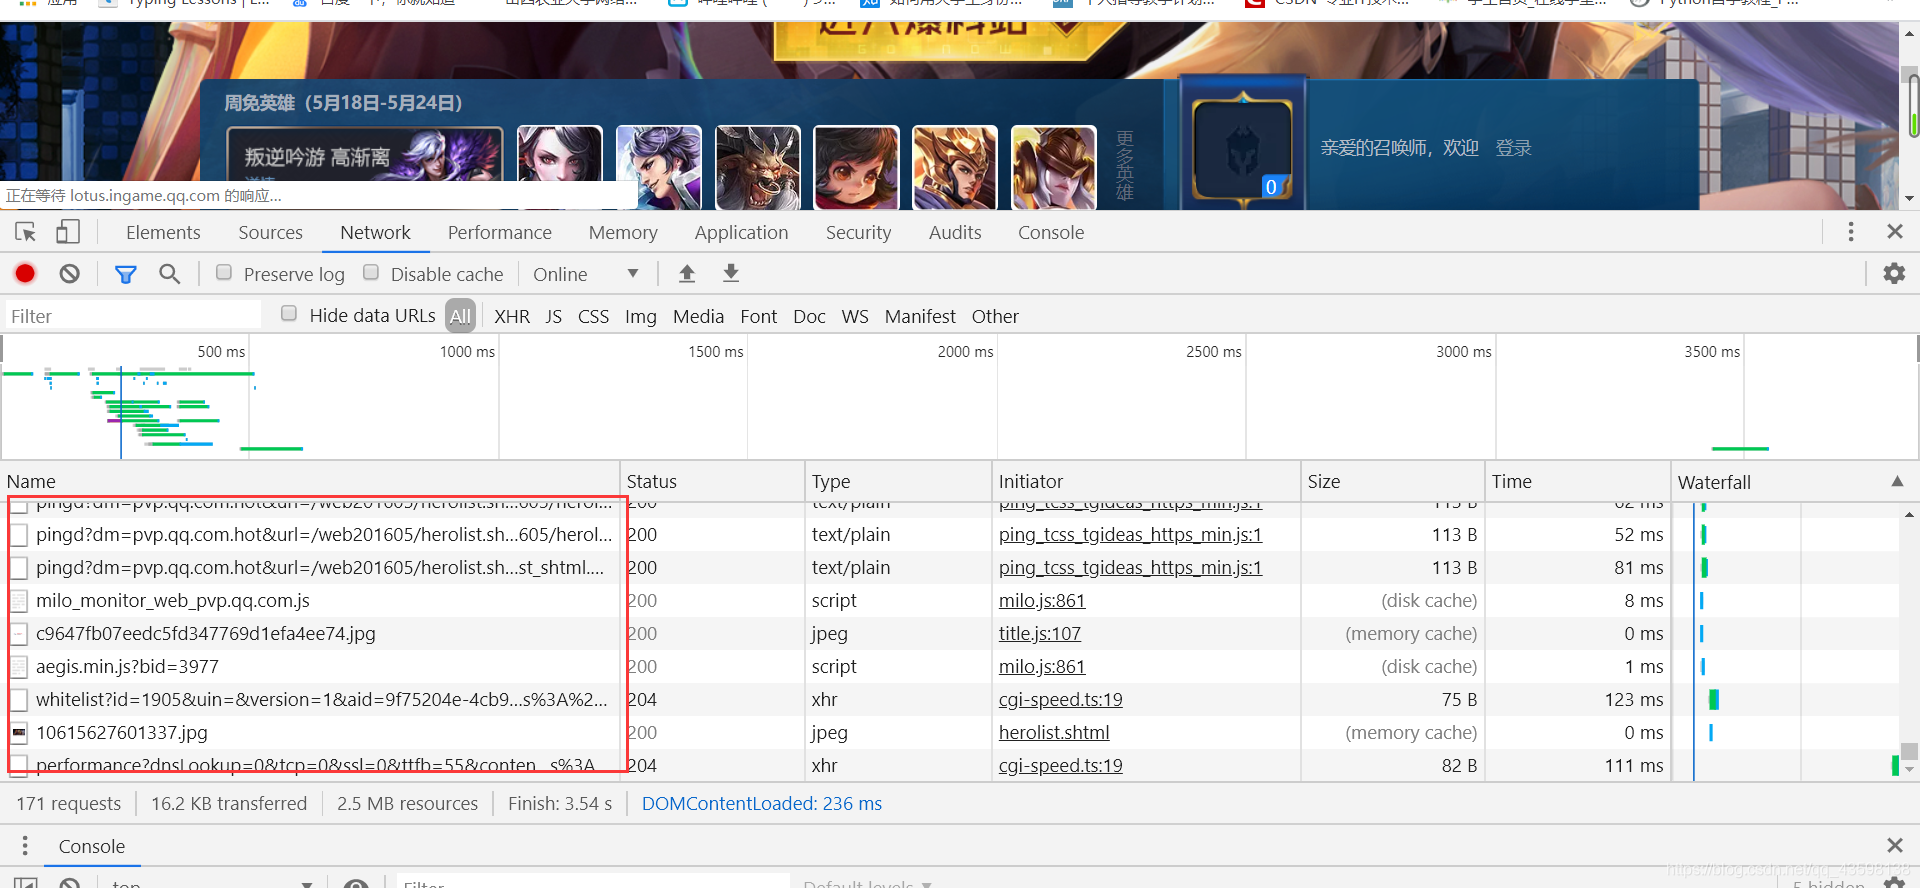Close the DevTools panel
This screenshot has height=888, width=1920.
pos(1894,232)
